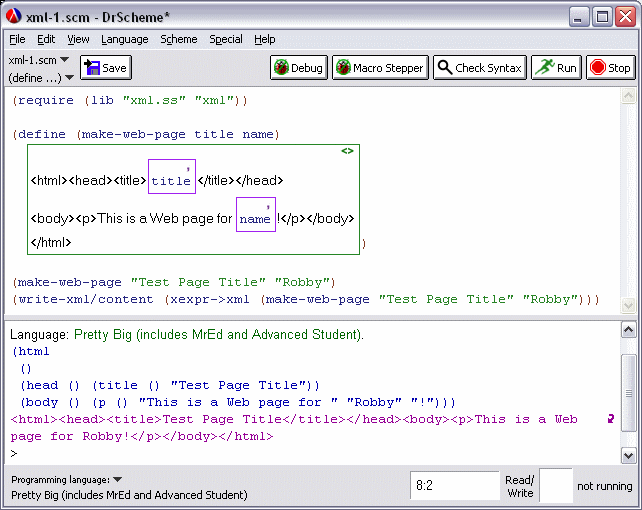Click the unquote name Scheme box
The width and height of the screenshot is (642, 510).
click(256, 214)
